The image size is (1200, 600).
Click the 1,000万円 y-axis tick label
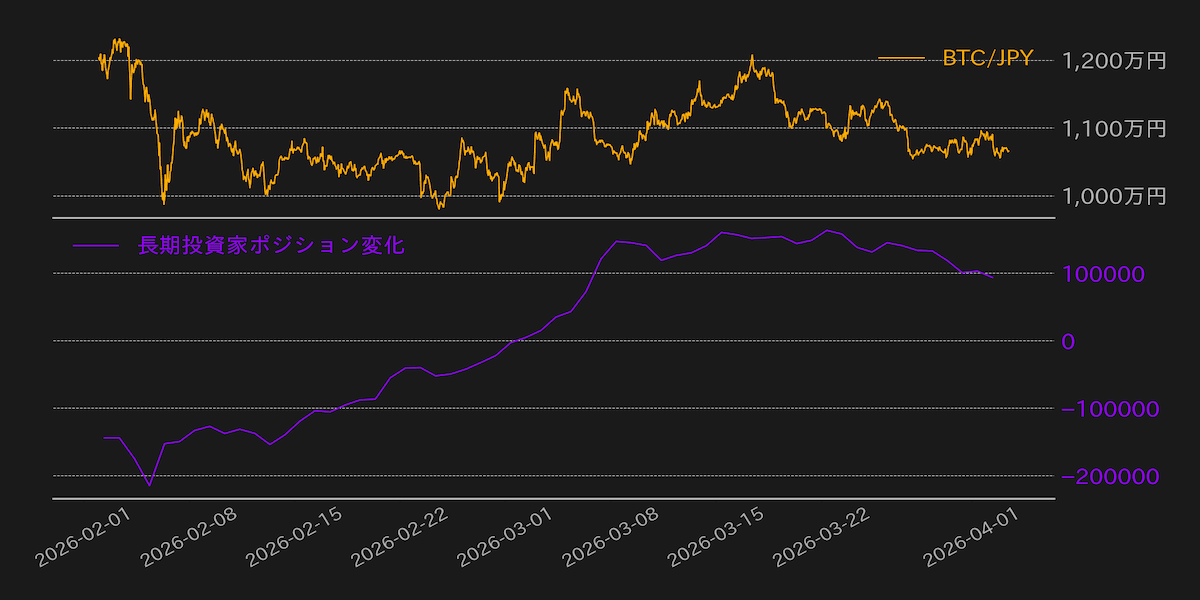click(1114, 196)
